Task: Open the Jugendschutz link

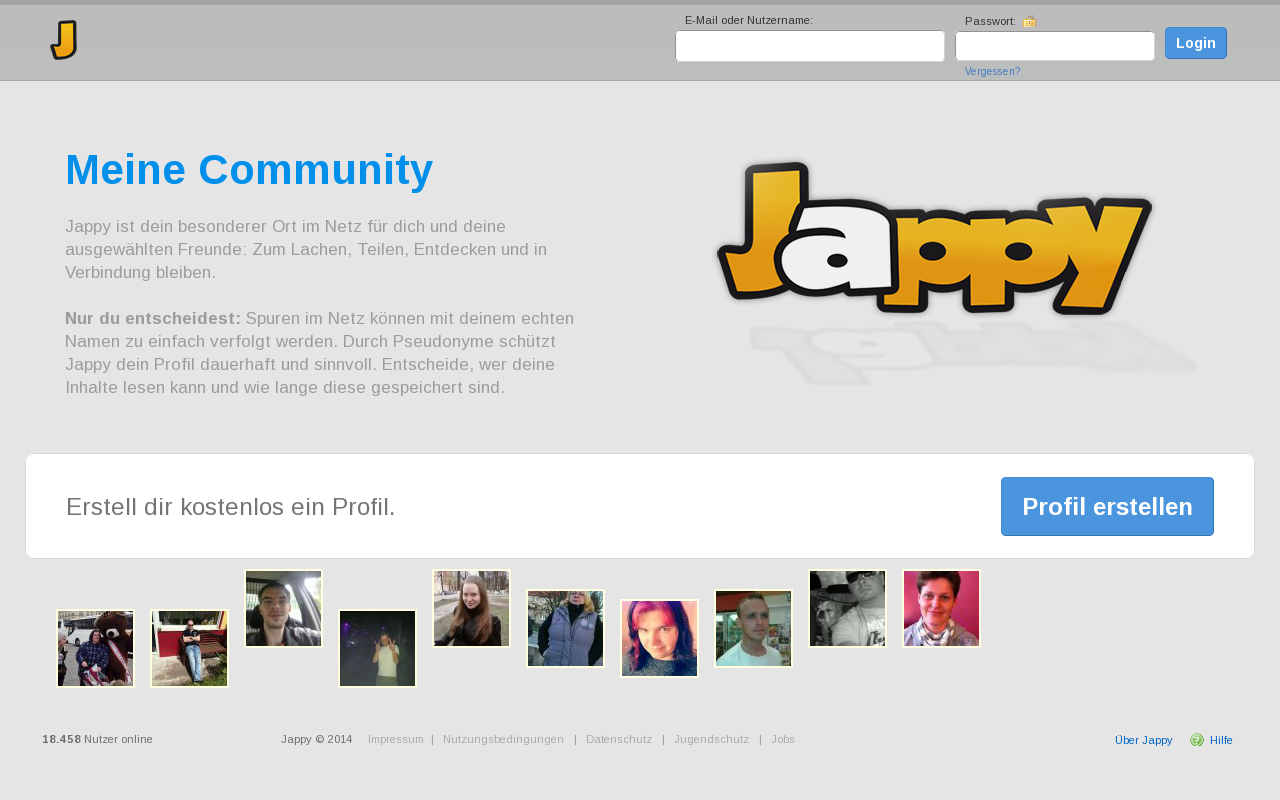Action: [712, 740]
